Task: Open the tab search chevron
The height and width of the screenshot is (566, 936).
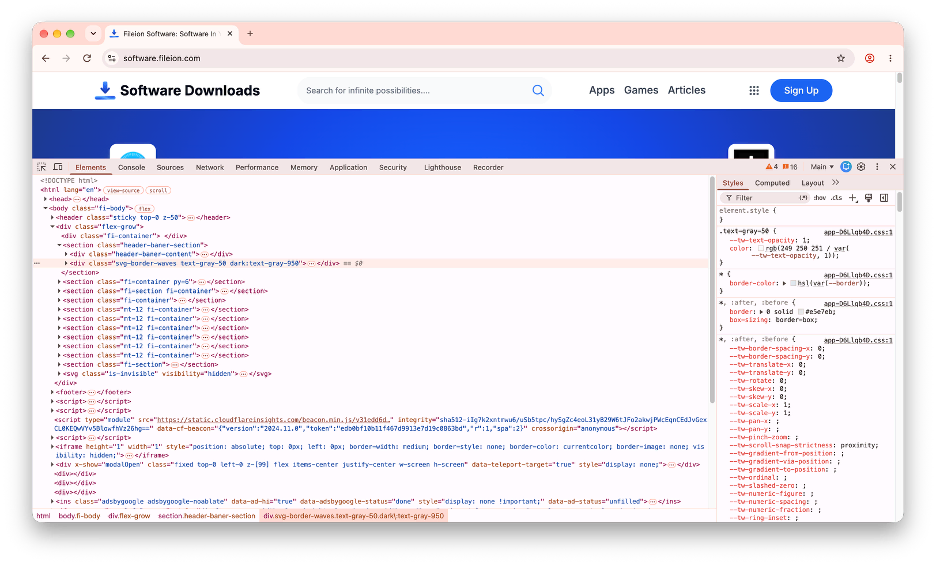Action: [93, 33]
